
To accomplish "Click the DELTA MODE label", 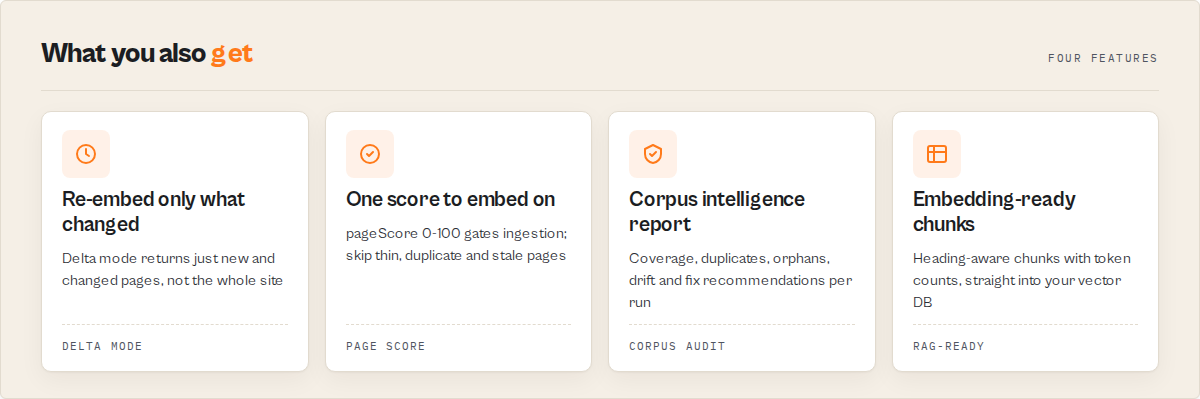I will click(102, 346).
